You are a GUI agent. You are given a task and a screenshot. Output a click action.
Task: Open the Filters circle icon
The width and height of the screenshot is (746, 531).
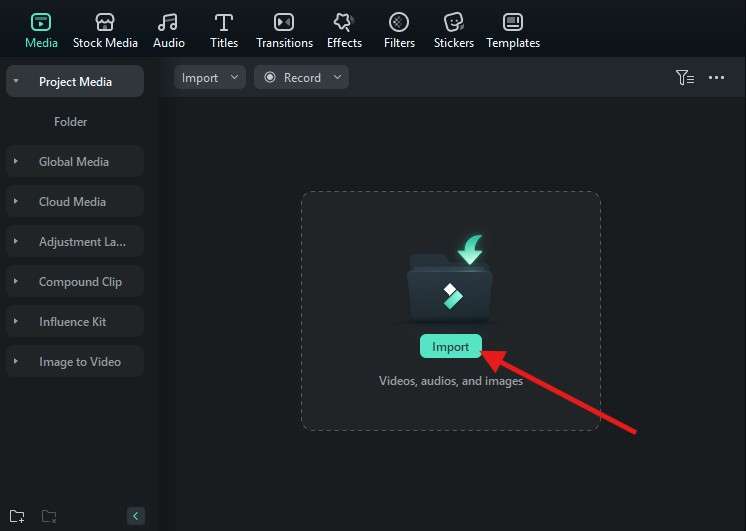tap(399, 22)
